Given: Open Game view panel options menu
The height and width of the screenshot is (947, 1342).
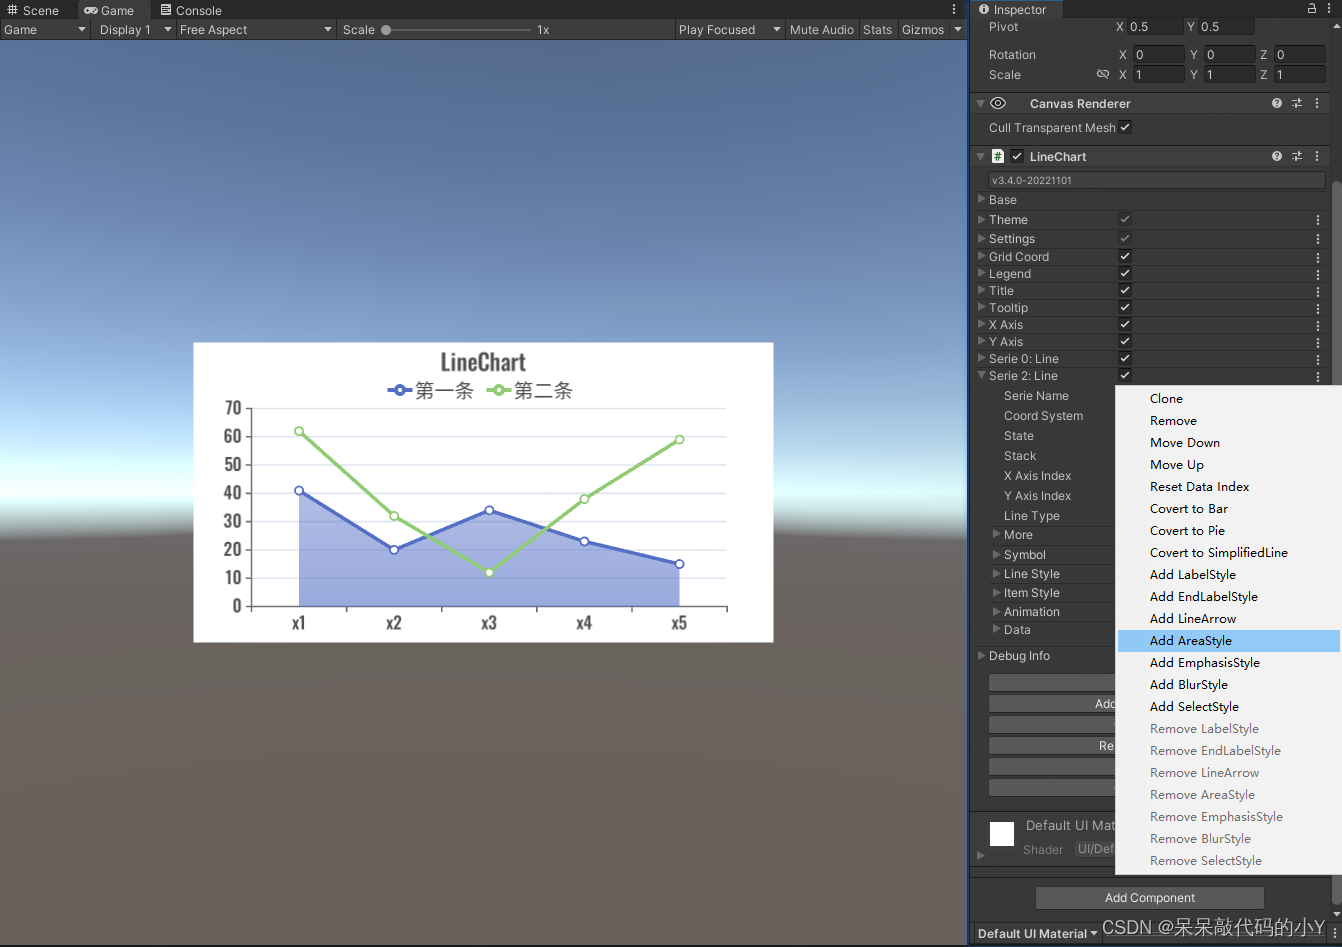Looking at the screenshot, I should pos(954,9).
